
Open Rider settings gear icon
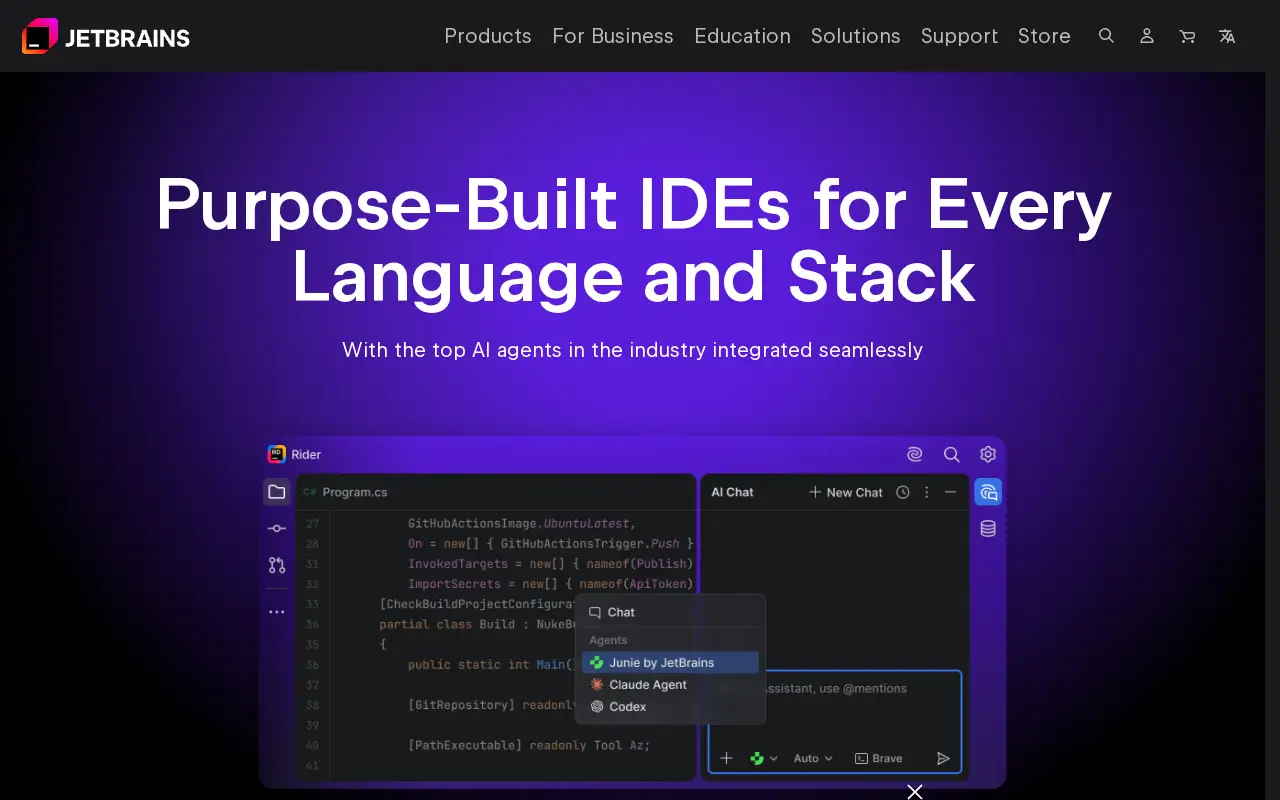[x=988, y=454]
